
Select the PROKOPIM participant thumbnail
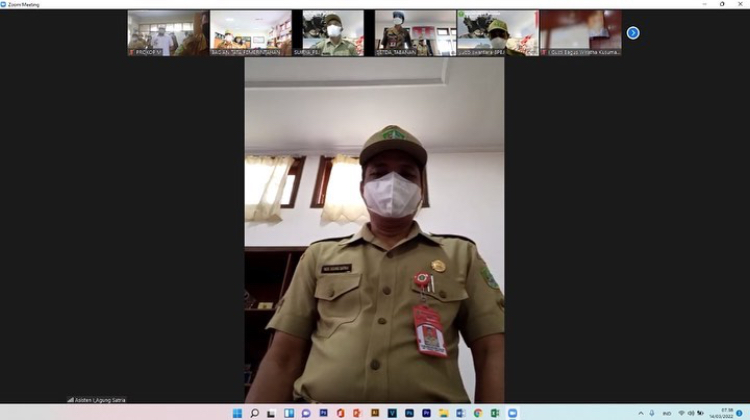[x=168, y=32]
